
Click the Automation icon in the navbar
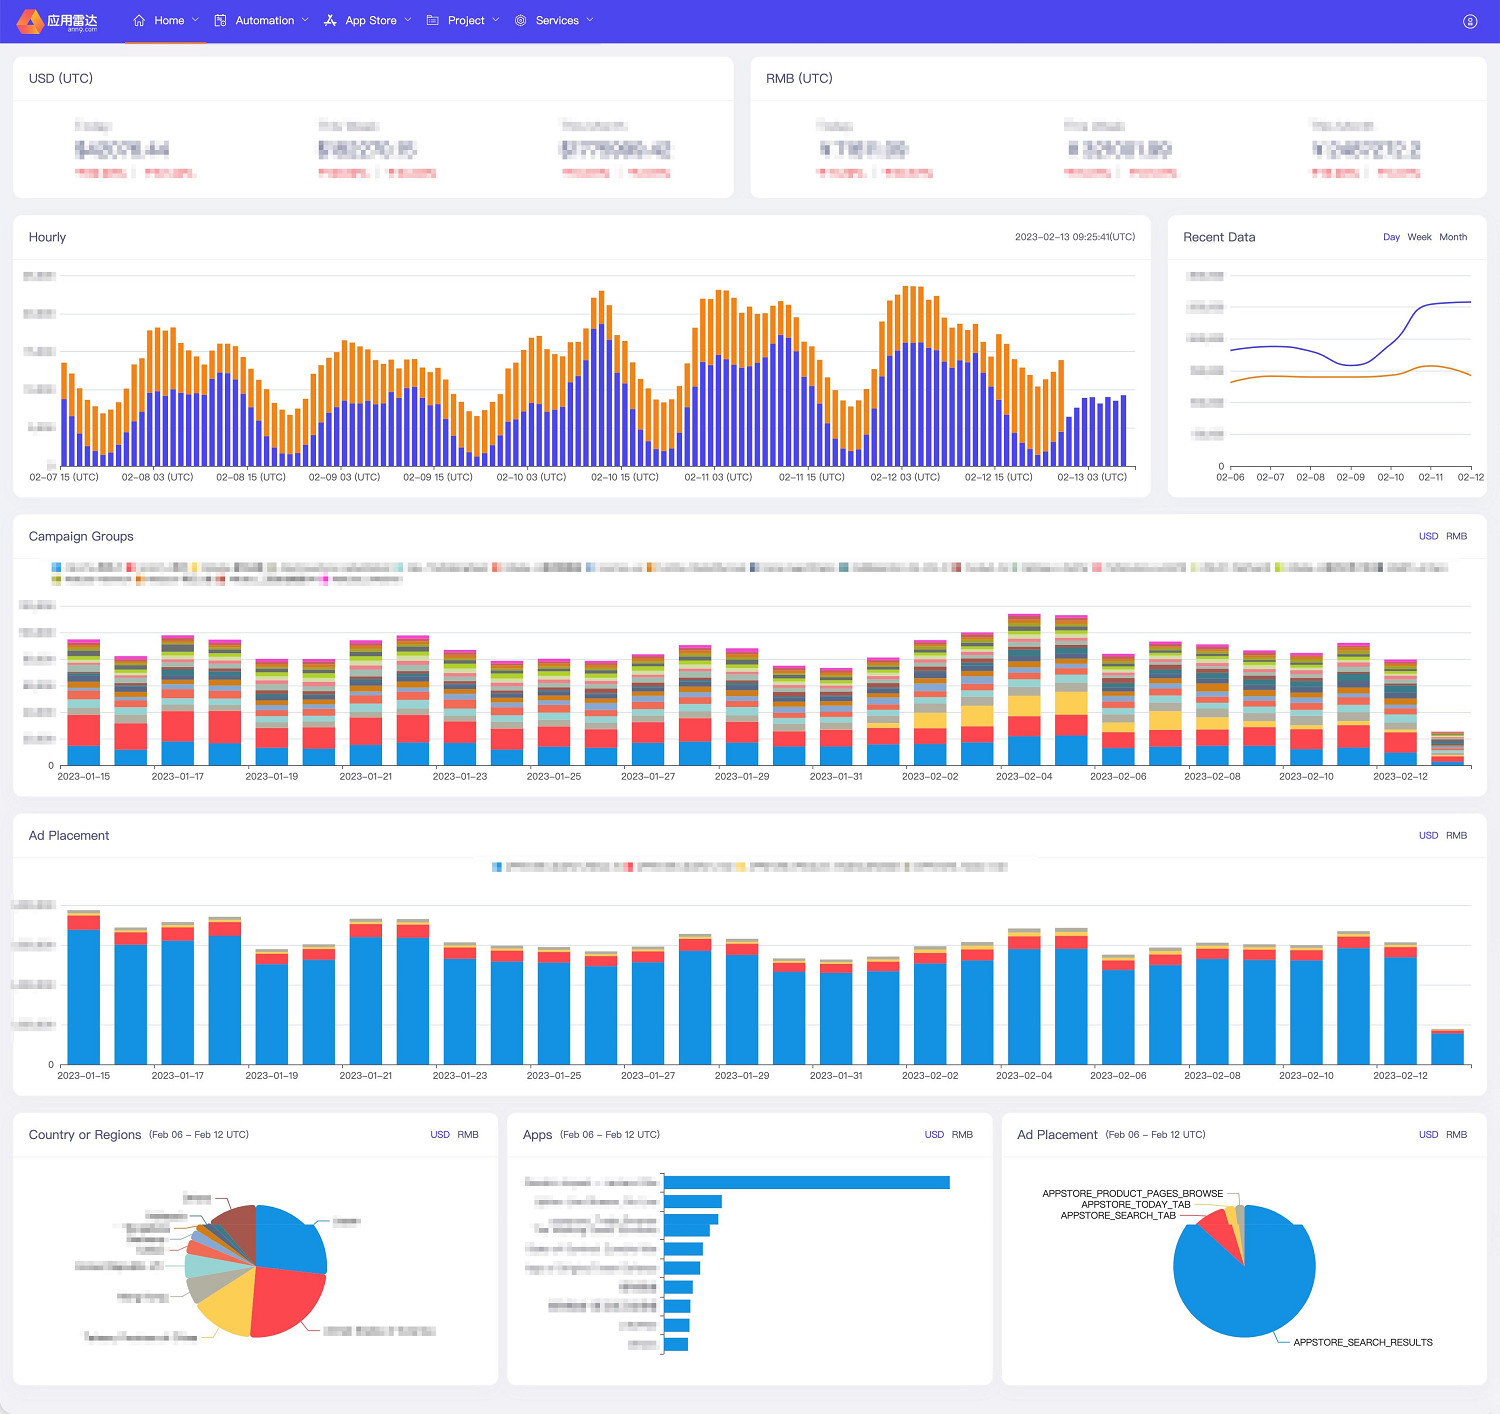(x=221, y=20)
